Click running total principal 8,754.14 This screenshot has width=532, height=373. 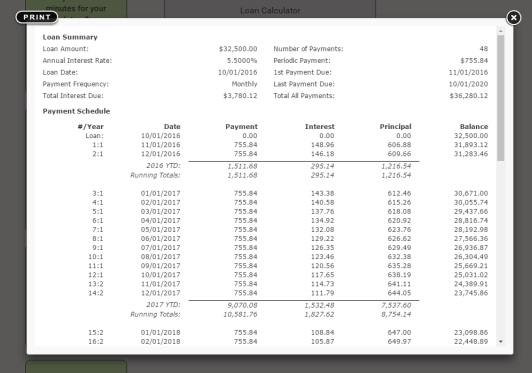click(x=396, y=315)
